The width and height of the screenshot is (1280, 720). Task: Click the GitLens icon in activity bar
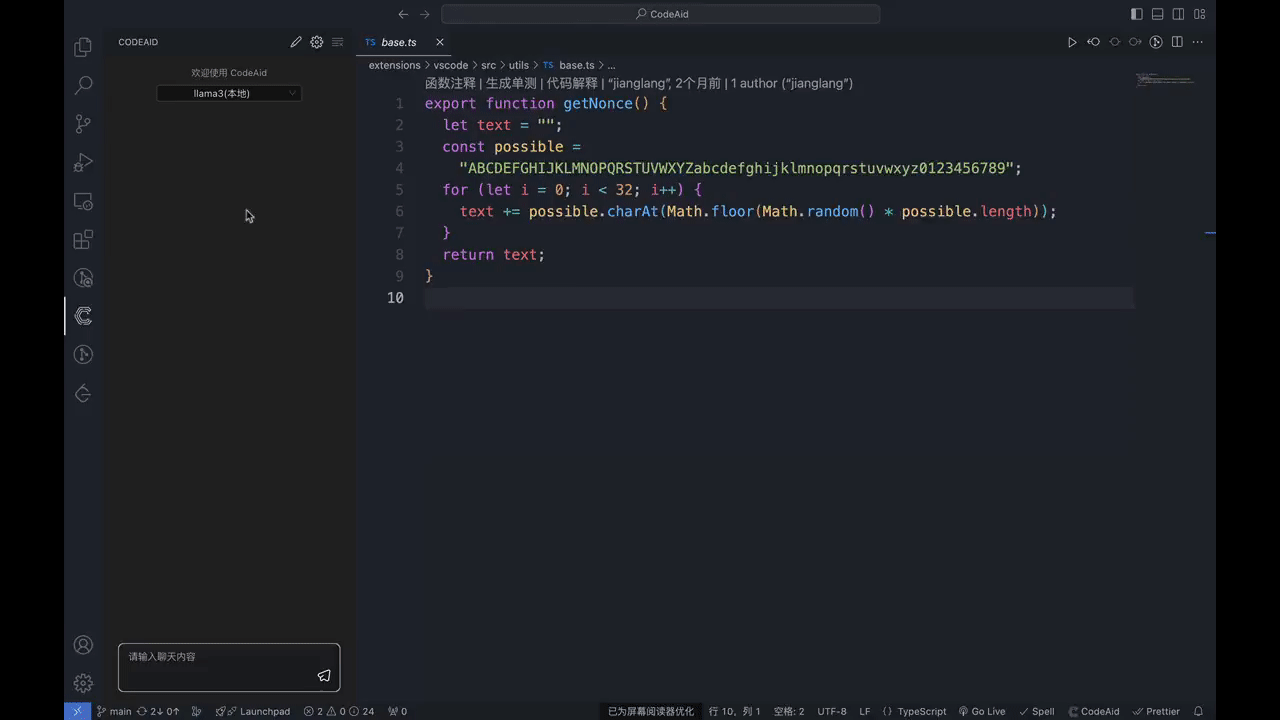[83, 355]
